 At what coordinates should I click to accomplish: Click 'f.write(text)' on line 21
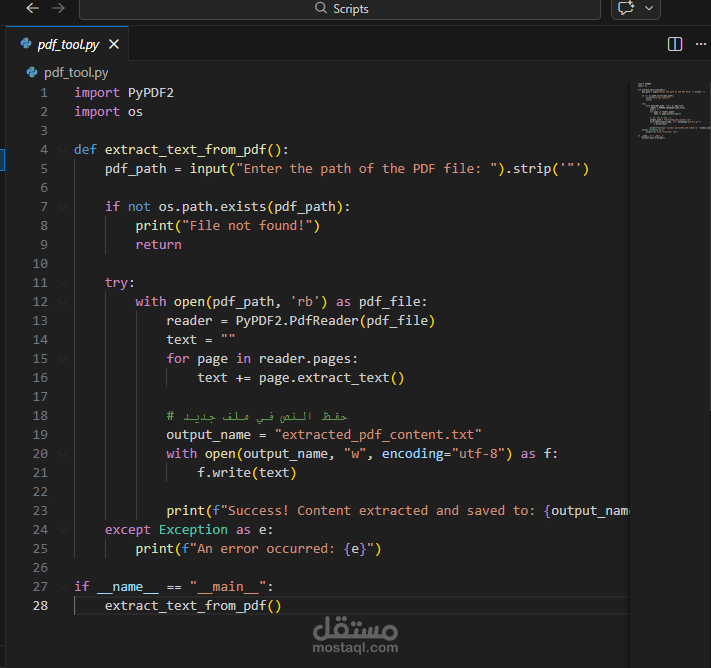(247, 473)
